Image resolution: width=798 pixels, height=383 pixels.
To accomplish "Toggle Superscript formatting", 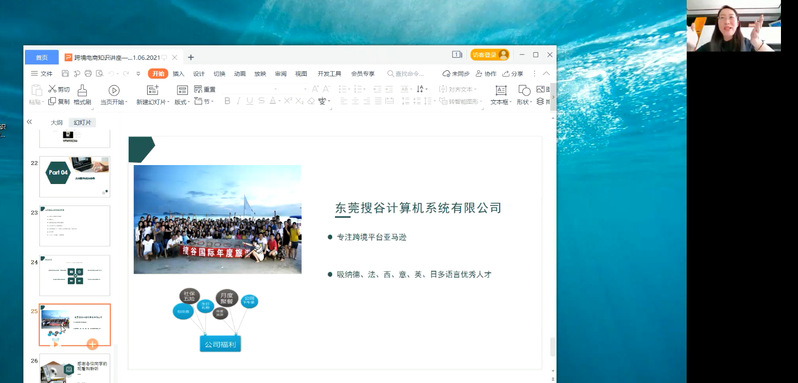I will 288,101.
